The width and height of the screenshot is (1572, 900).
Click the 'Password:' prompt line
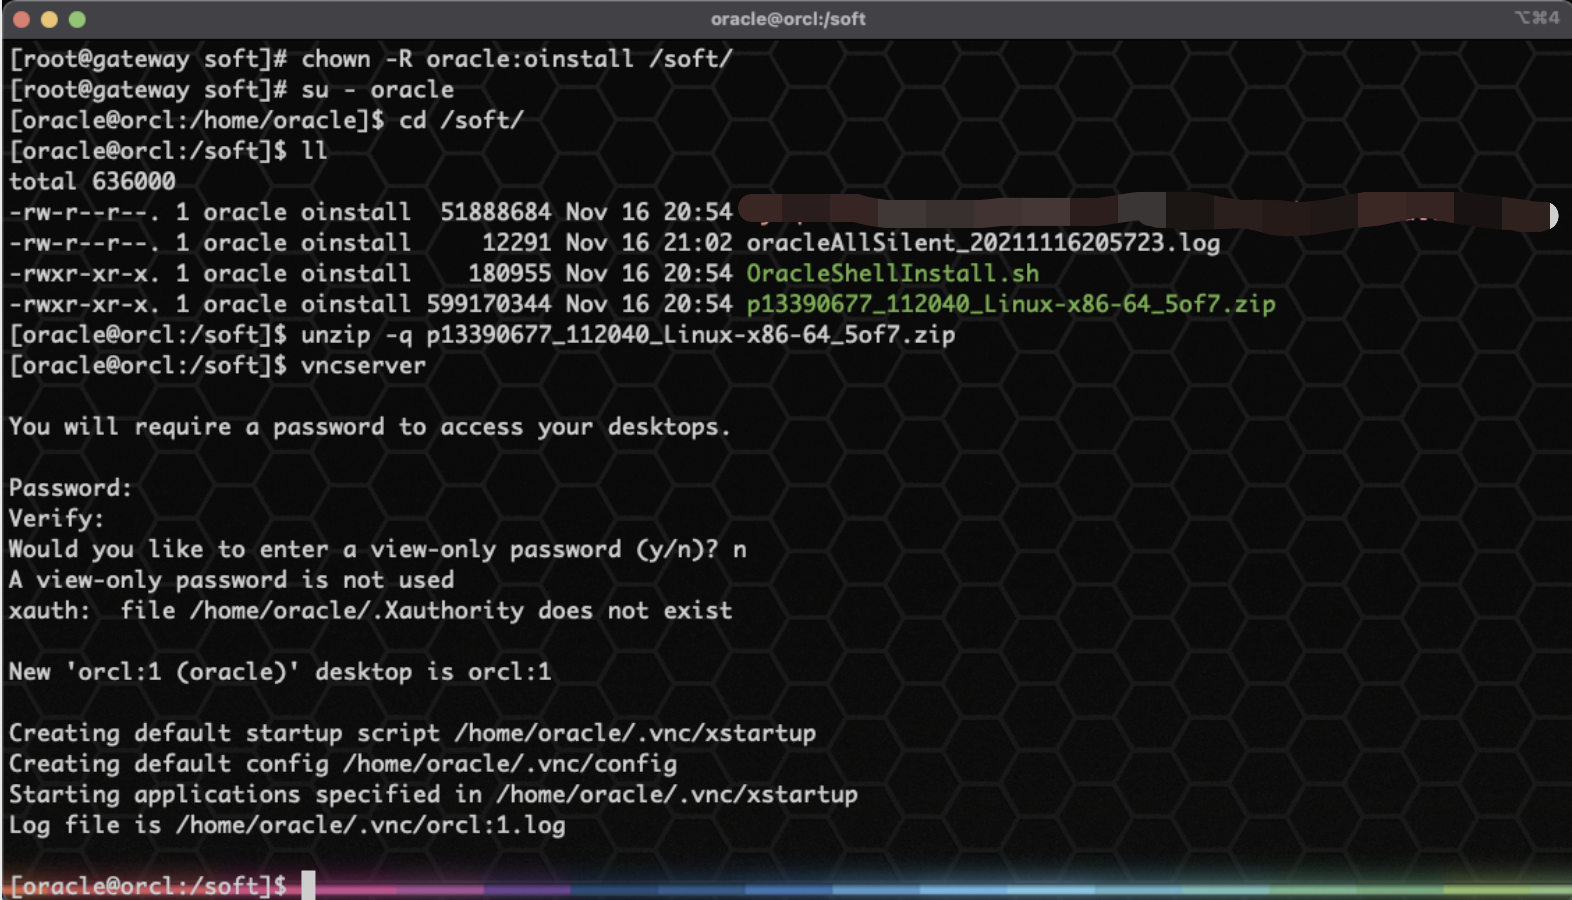[70, 488]
